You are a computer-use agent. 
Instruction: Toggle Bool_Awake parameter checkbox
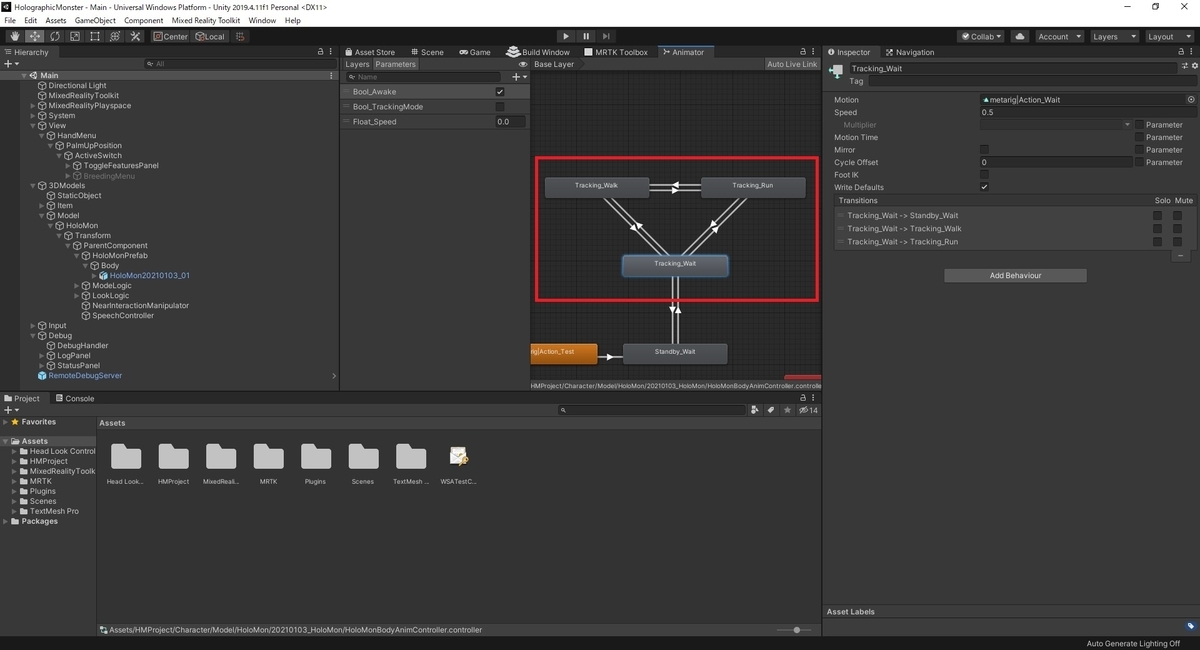[x=500, y=92]
